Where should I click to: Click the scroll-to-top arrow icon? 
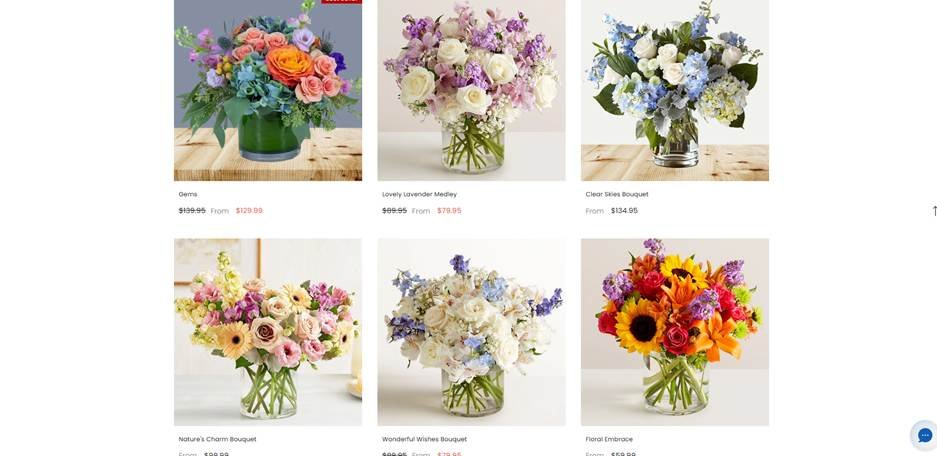[x=934, y=210]
